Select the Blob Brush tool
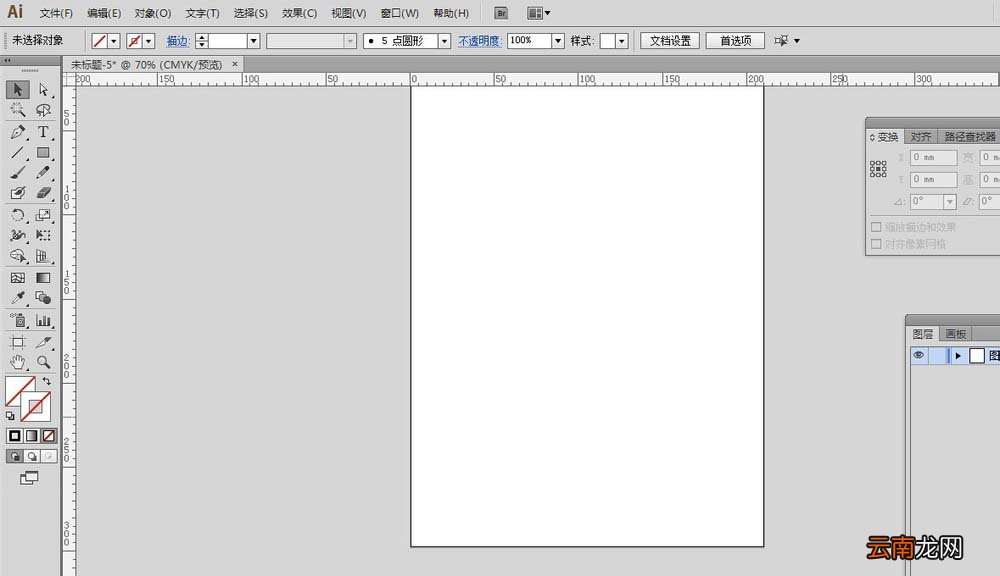1000x576 pixels. click(x=18, y=193)
